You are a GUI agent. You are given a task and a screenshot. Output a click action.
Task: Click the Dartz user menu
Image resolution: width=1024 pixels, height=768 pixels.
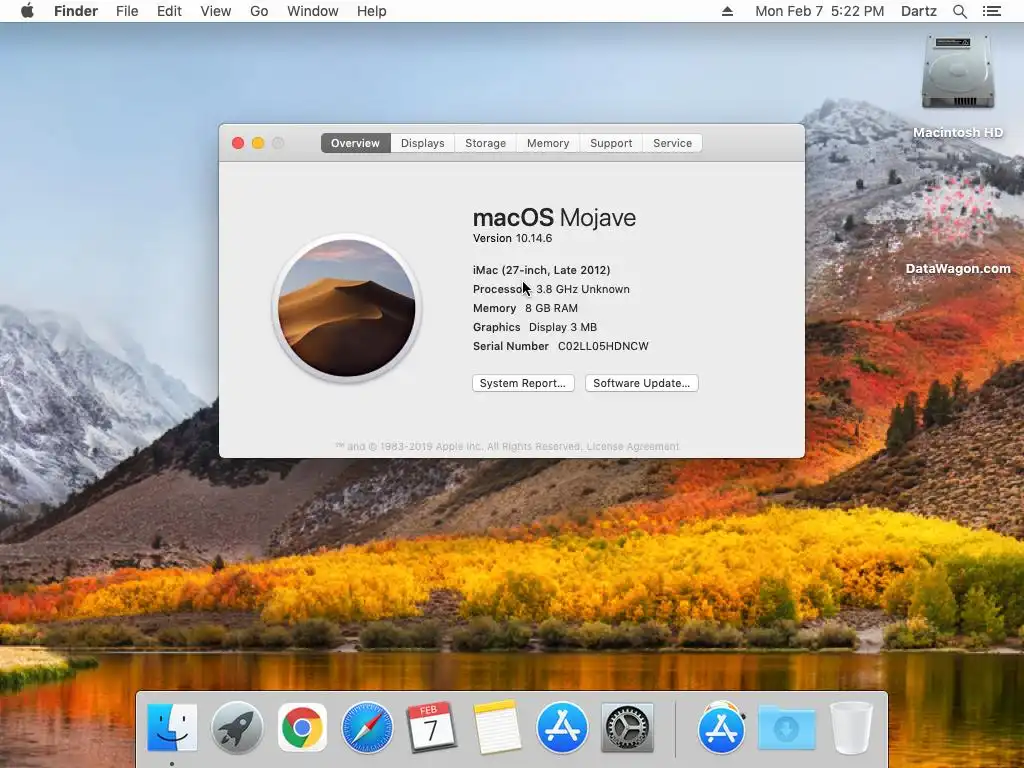tap(918, 11)
